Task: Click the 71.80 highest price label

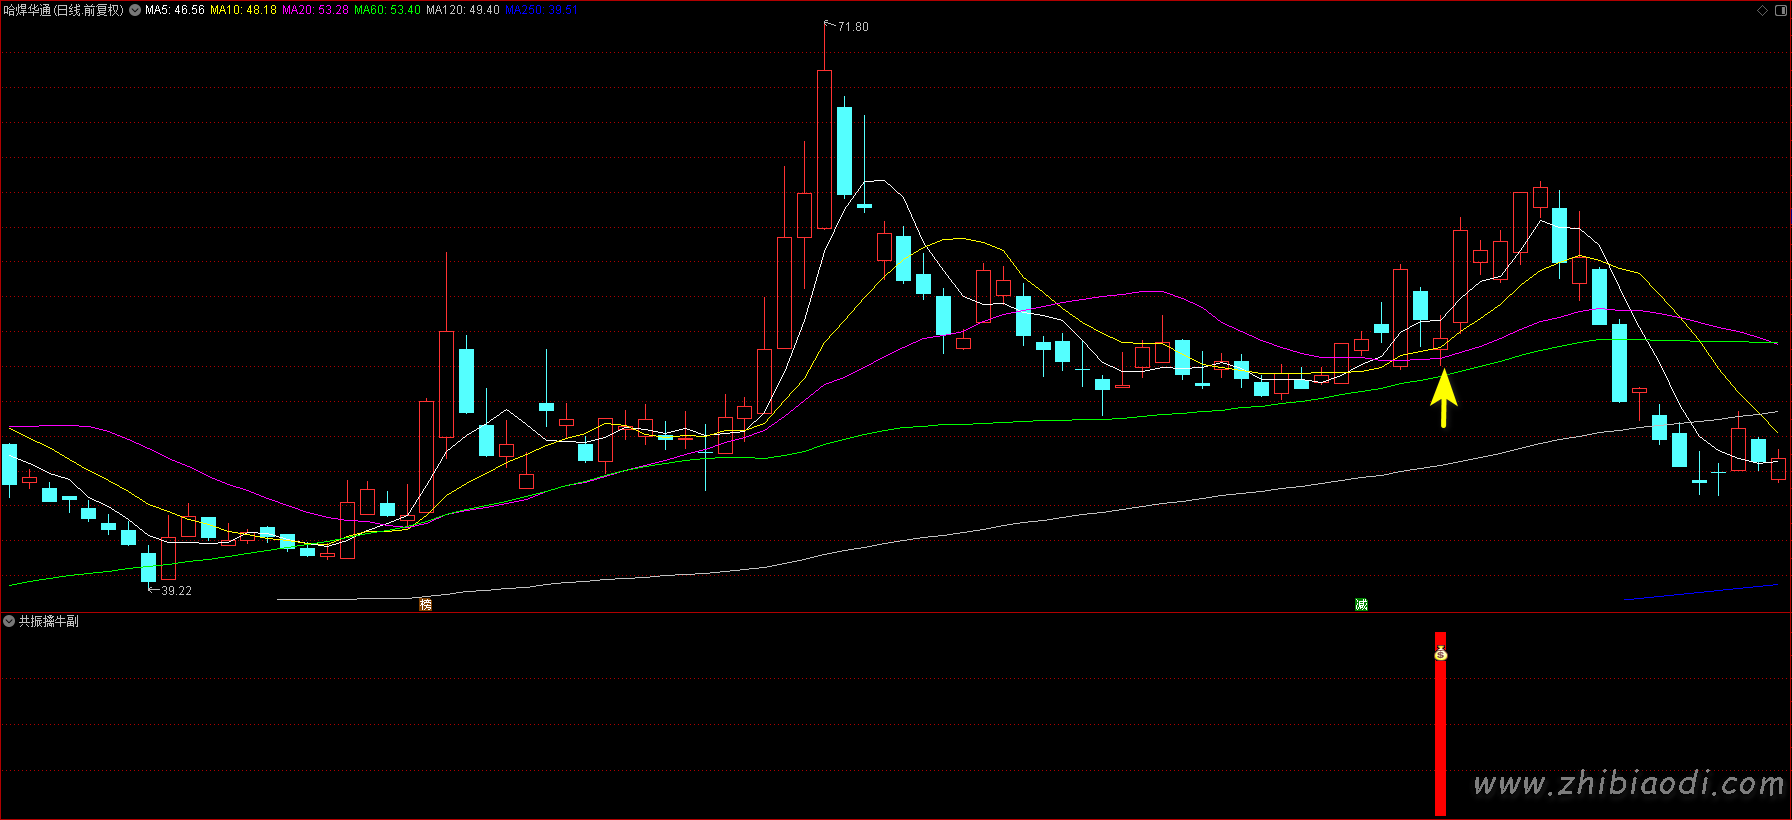Action: click(853, 27)
